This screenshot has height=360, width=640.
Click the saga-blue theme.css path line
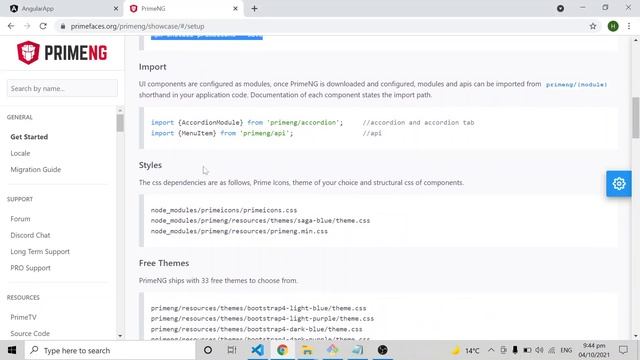click(260, 220)
